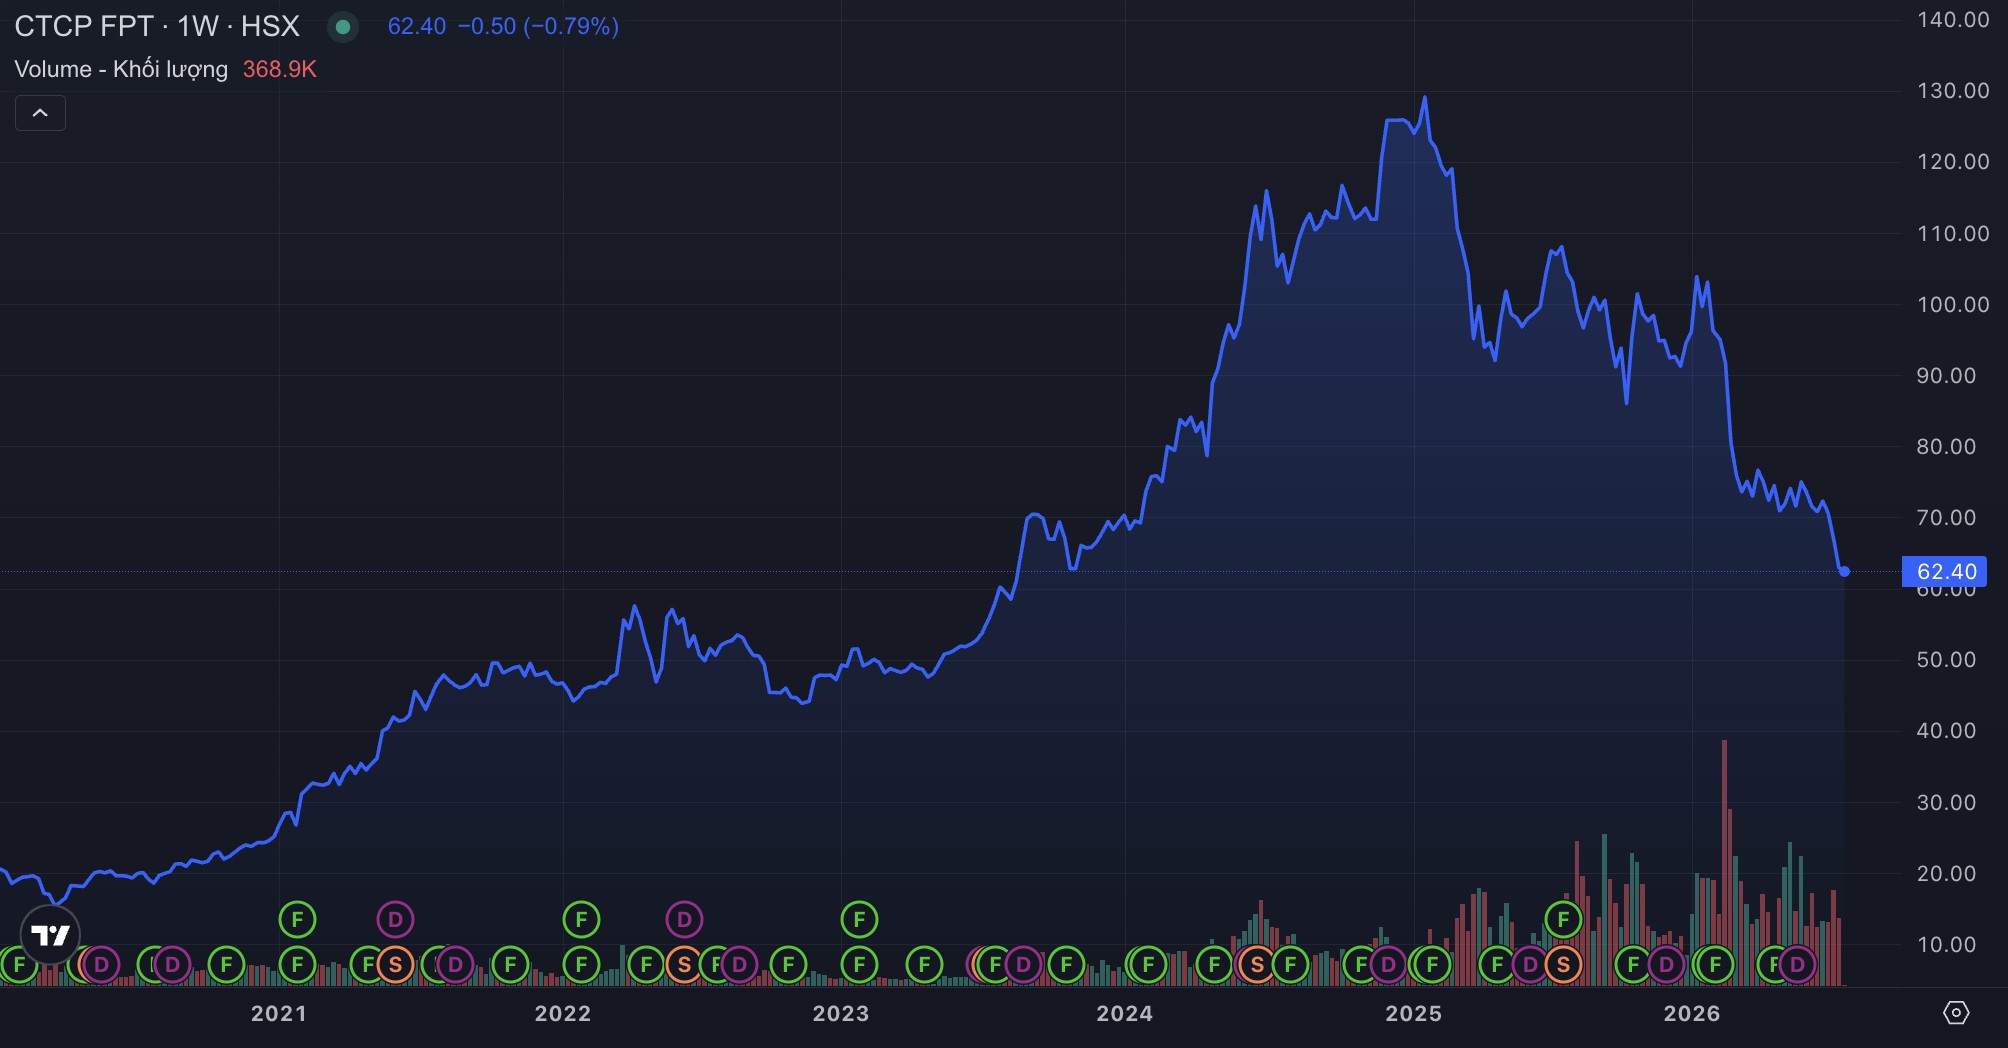Click the TradingView logo icon

50,935
